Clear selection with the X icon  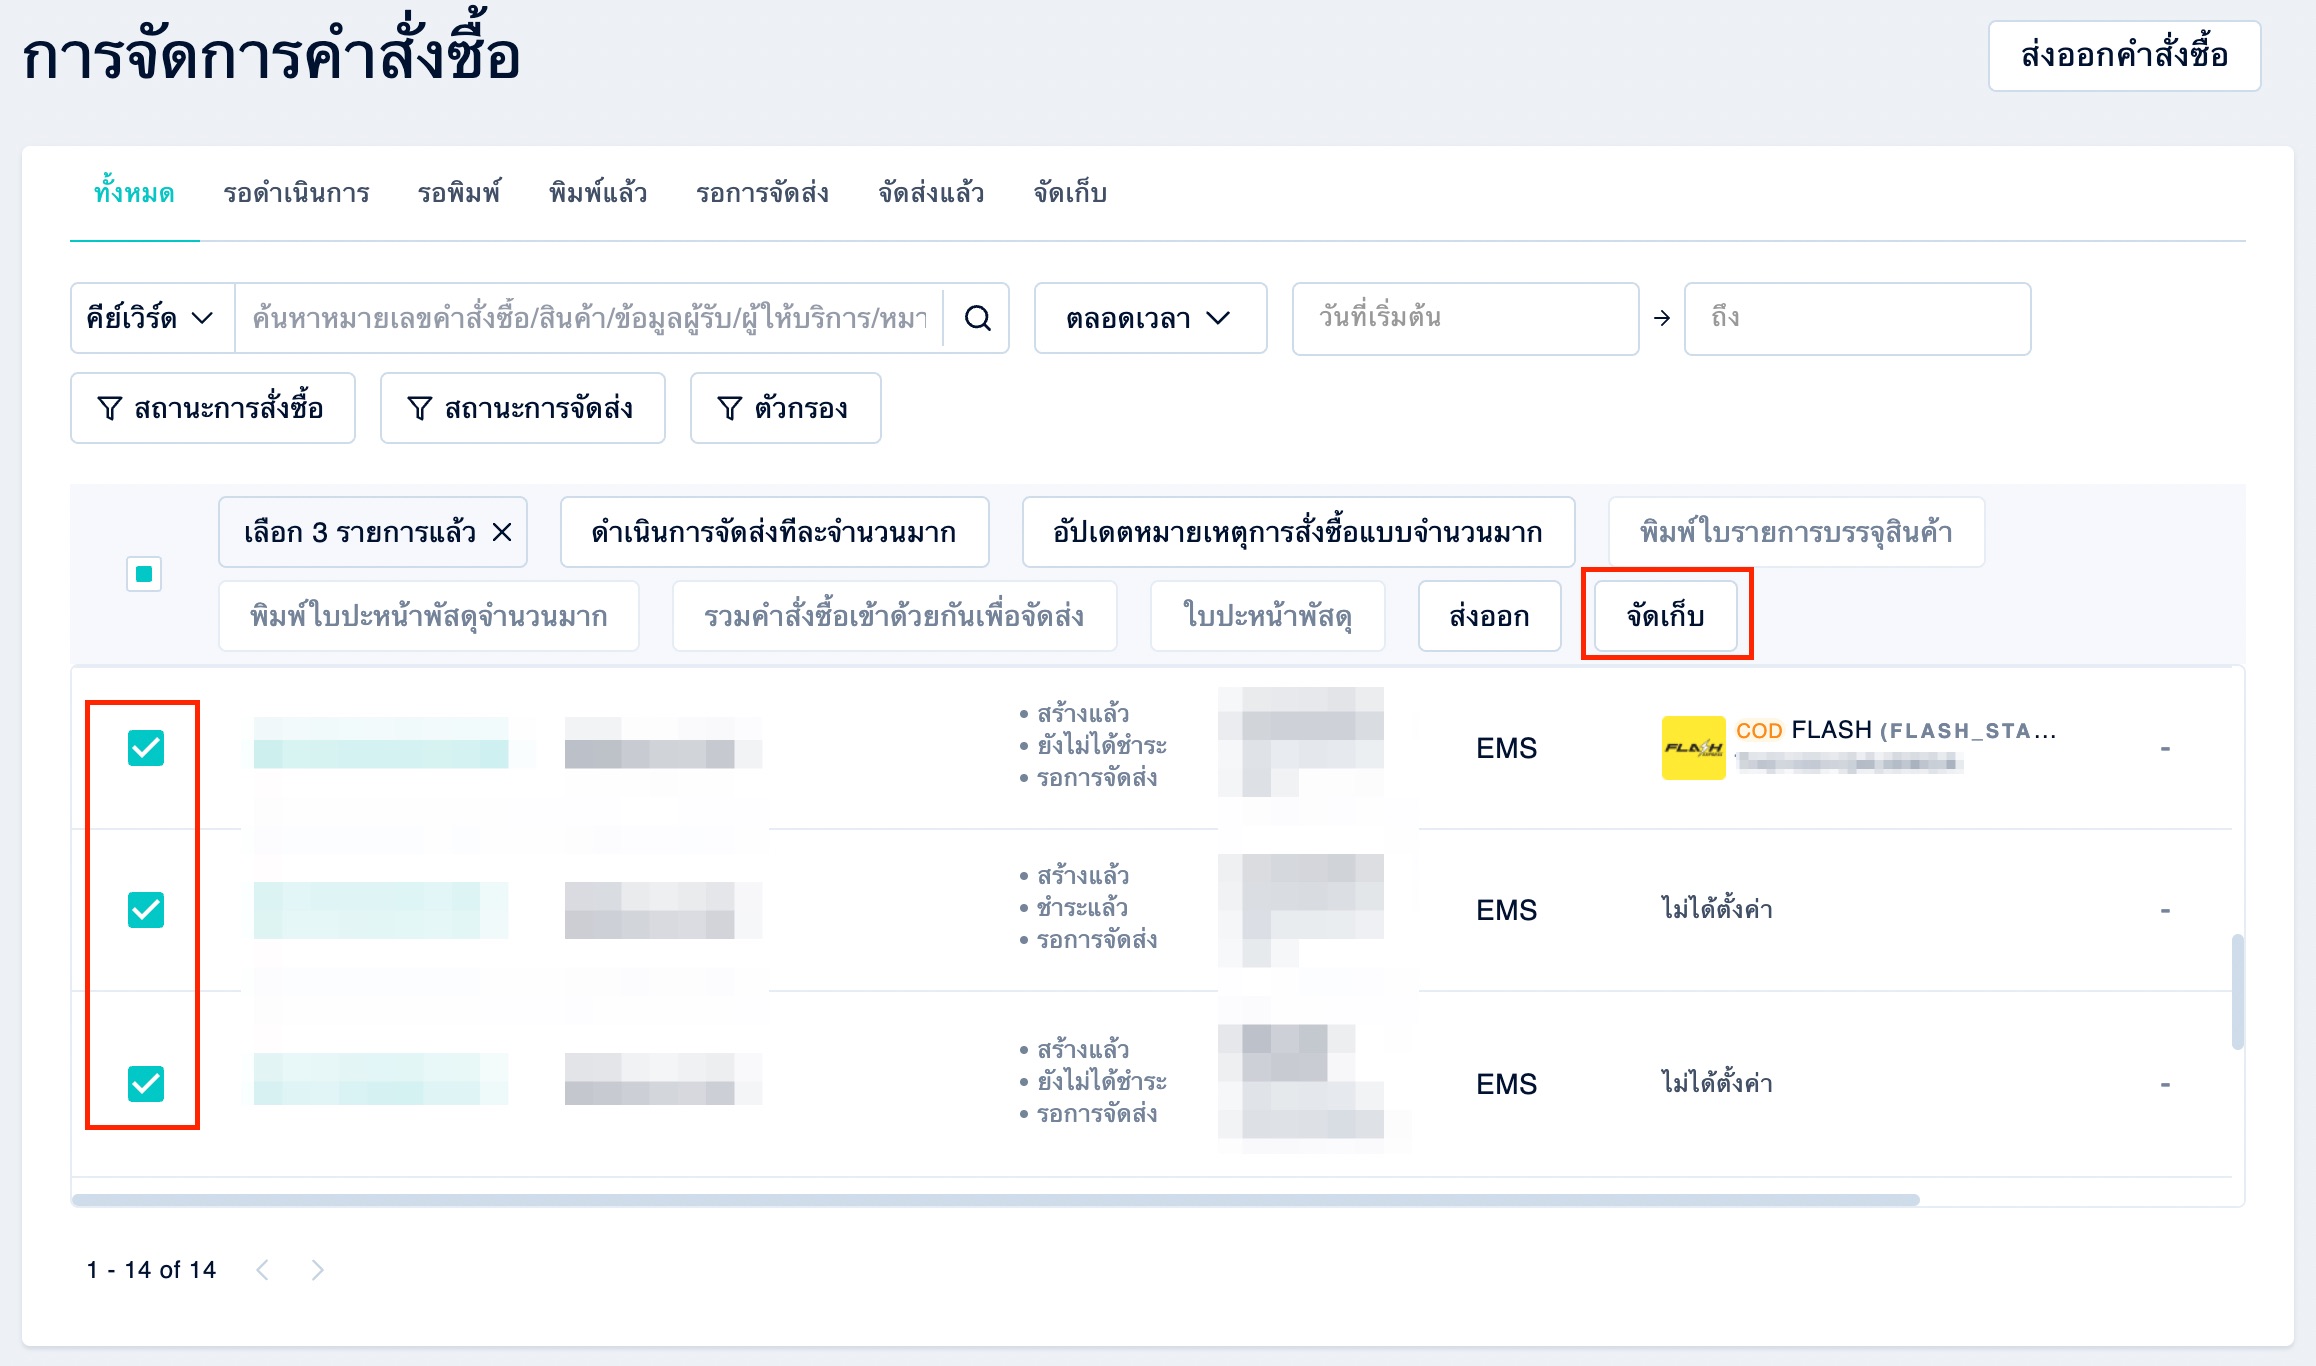(502, 532)
